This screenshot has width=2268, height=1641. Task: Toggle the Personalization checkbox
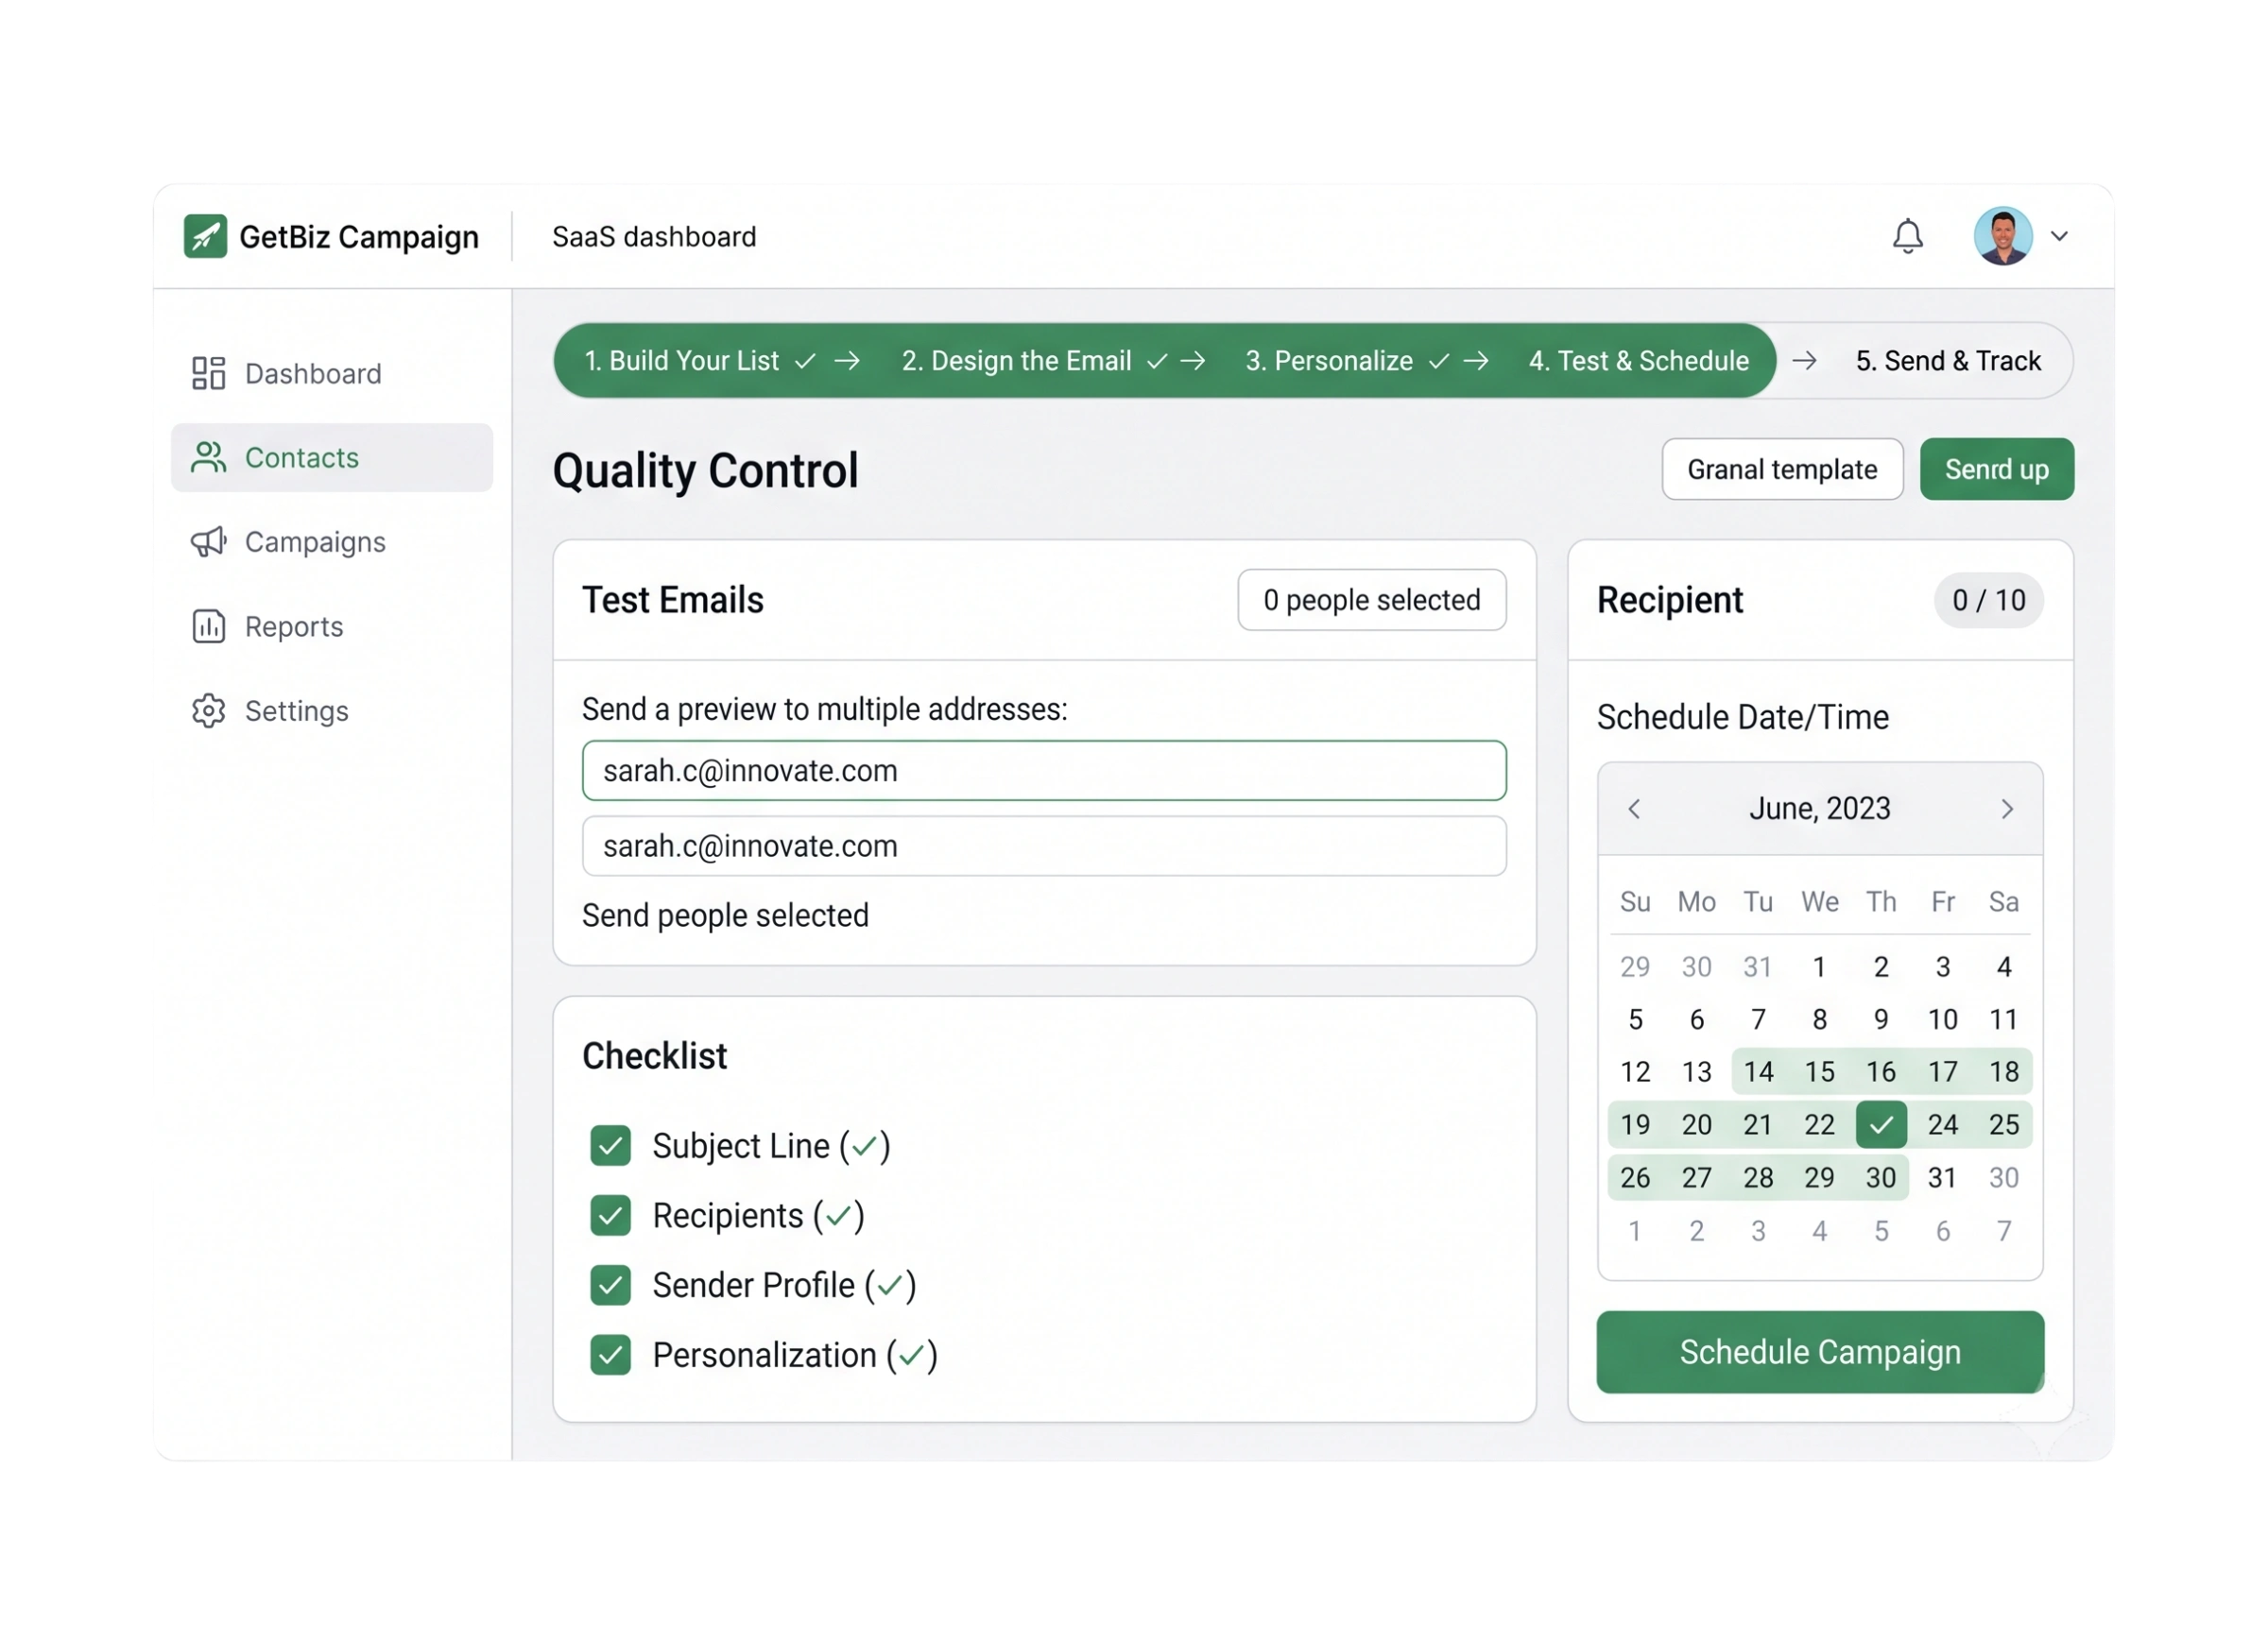[x=610, y=1355]
